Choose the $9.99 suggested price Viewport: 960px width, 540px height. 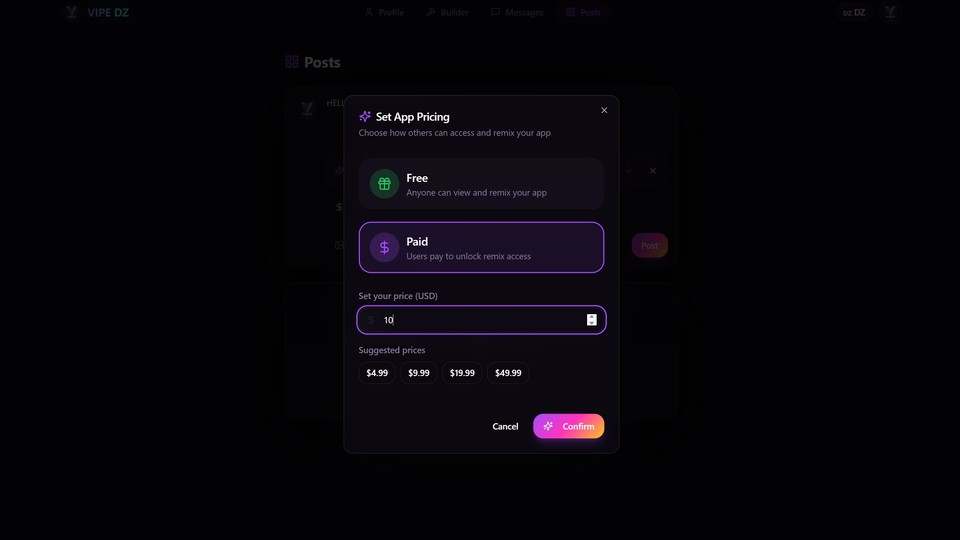419,373
